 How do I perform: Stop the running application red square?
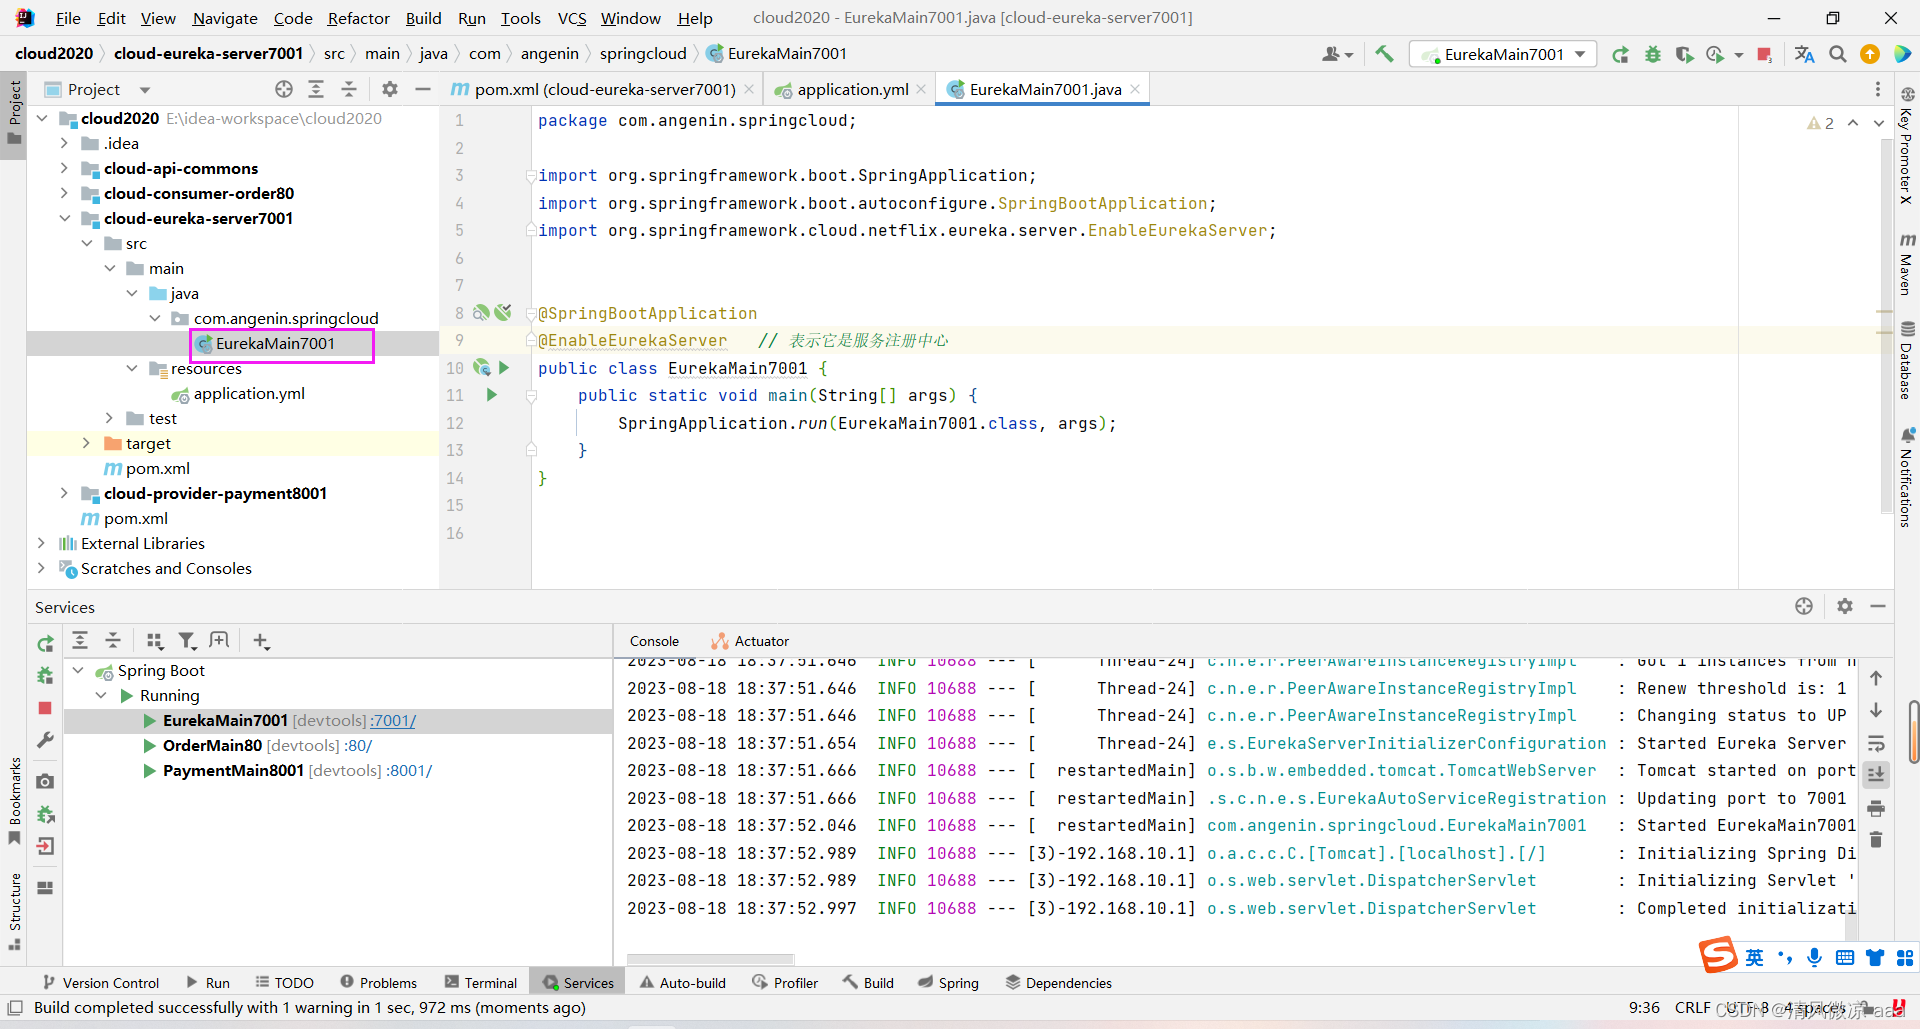[1765, 54]
